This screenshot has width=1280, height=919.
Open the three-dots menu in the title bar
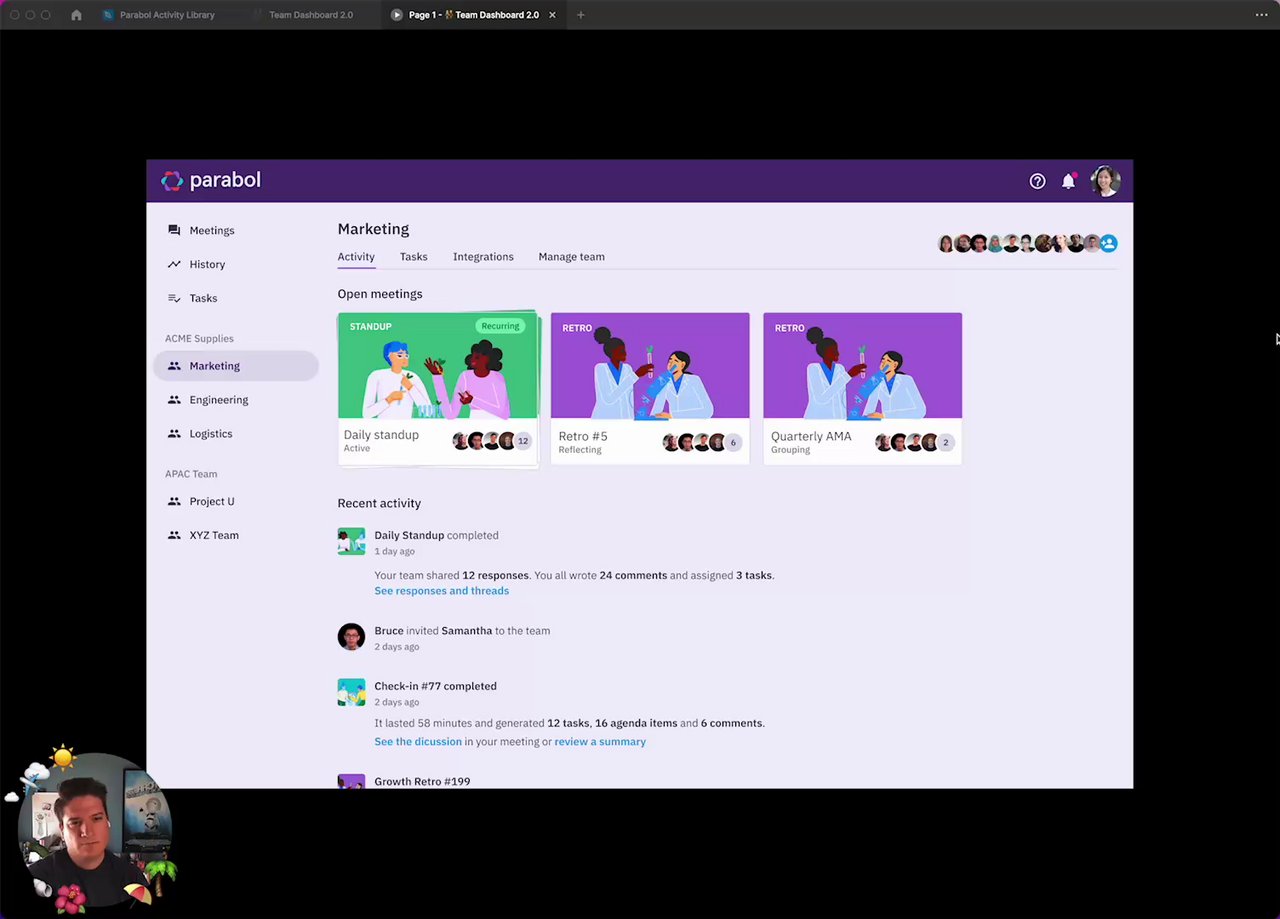pos(1261,15)
